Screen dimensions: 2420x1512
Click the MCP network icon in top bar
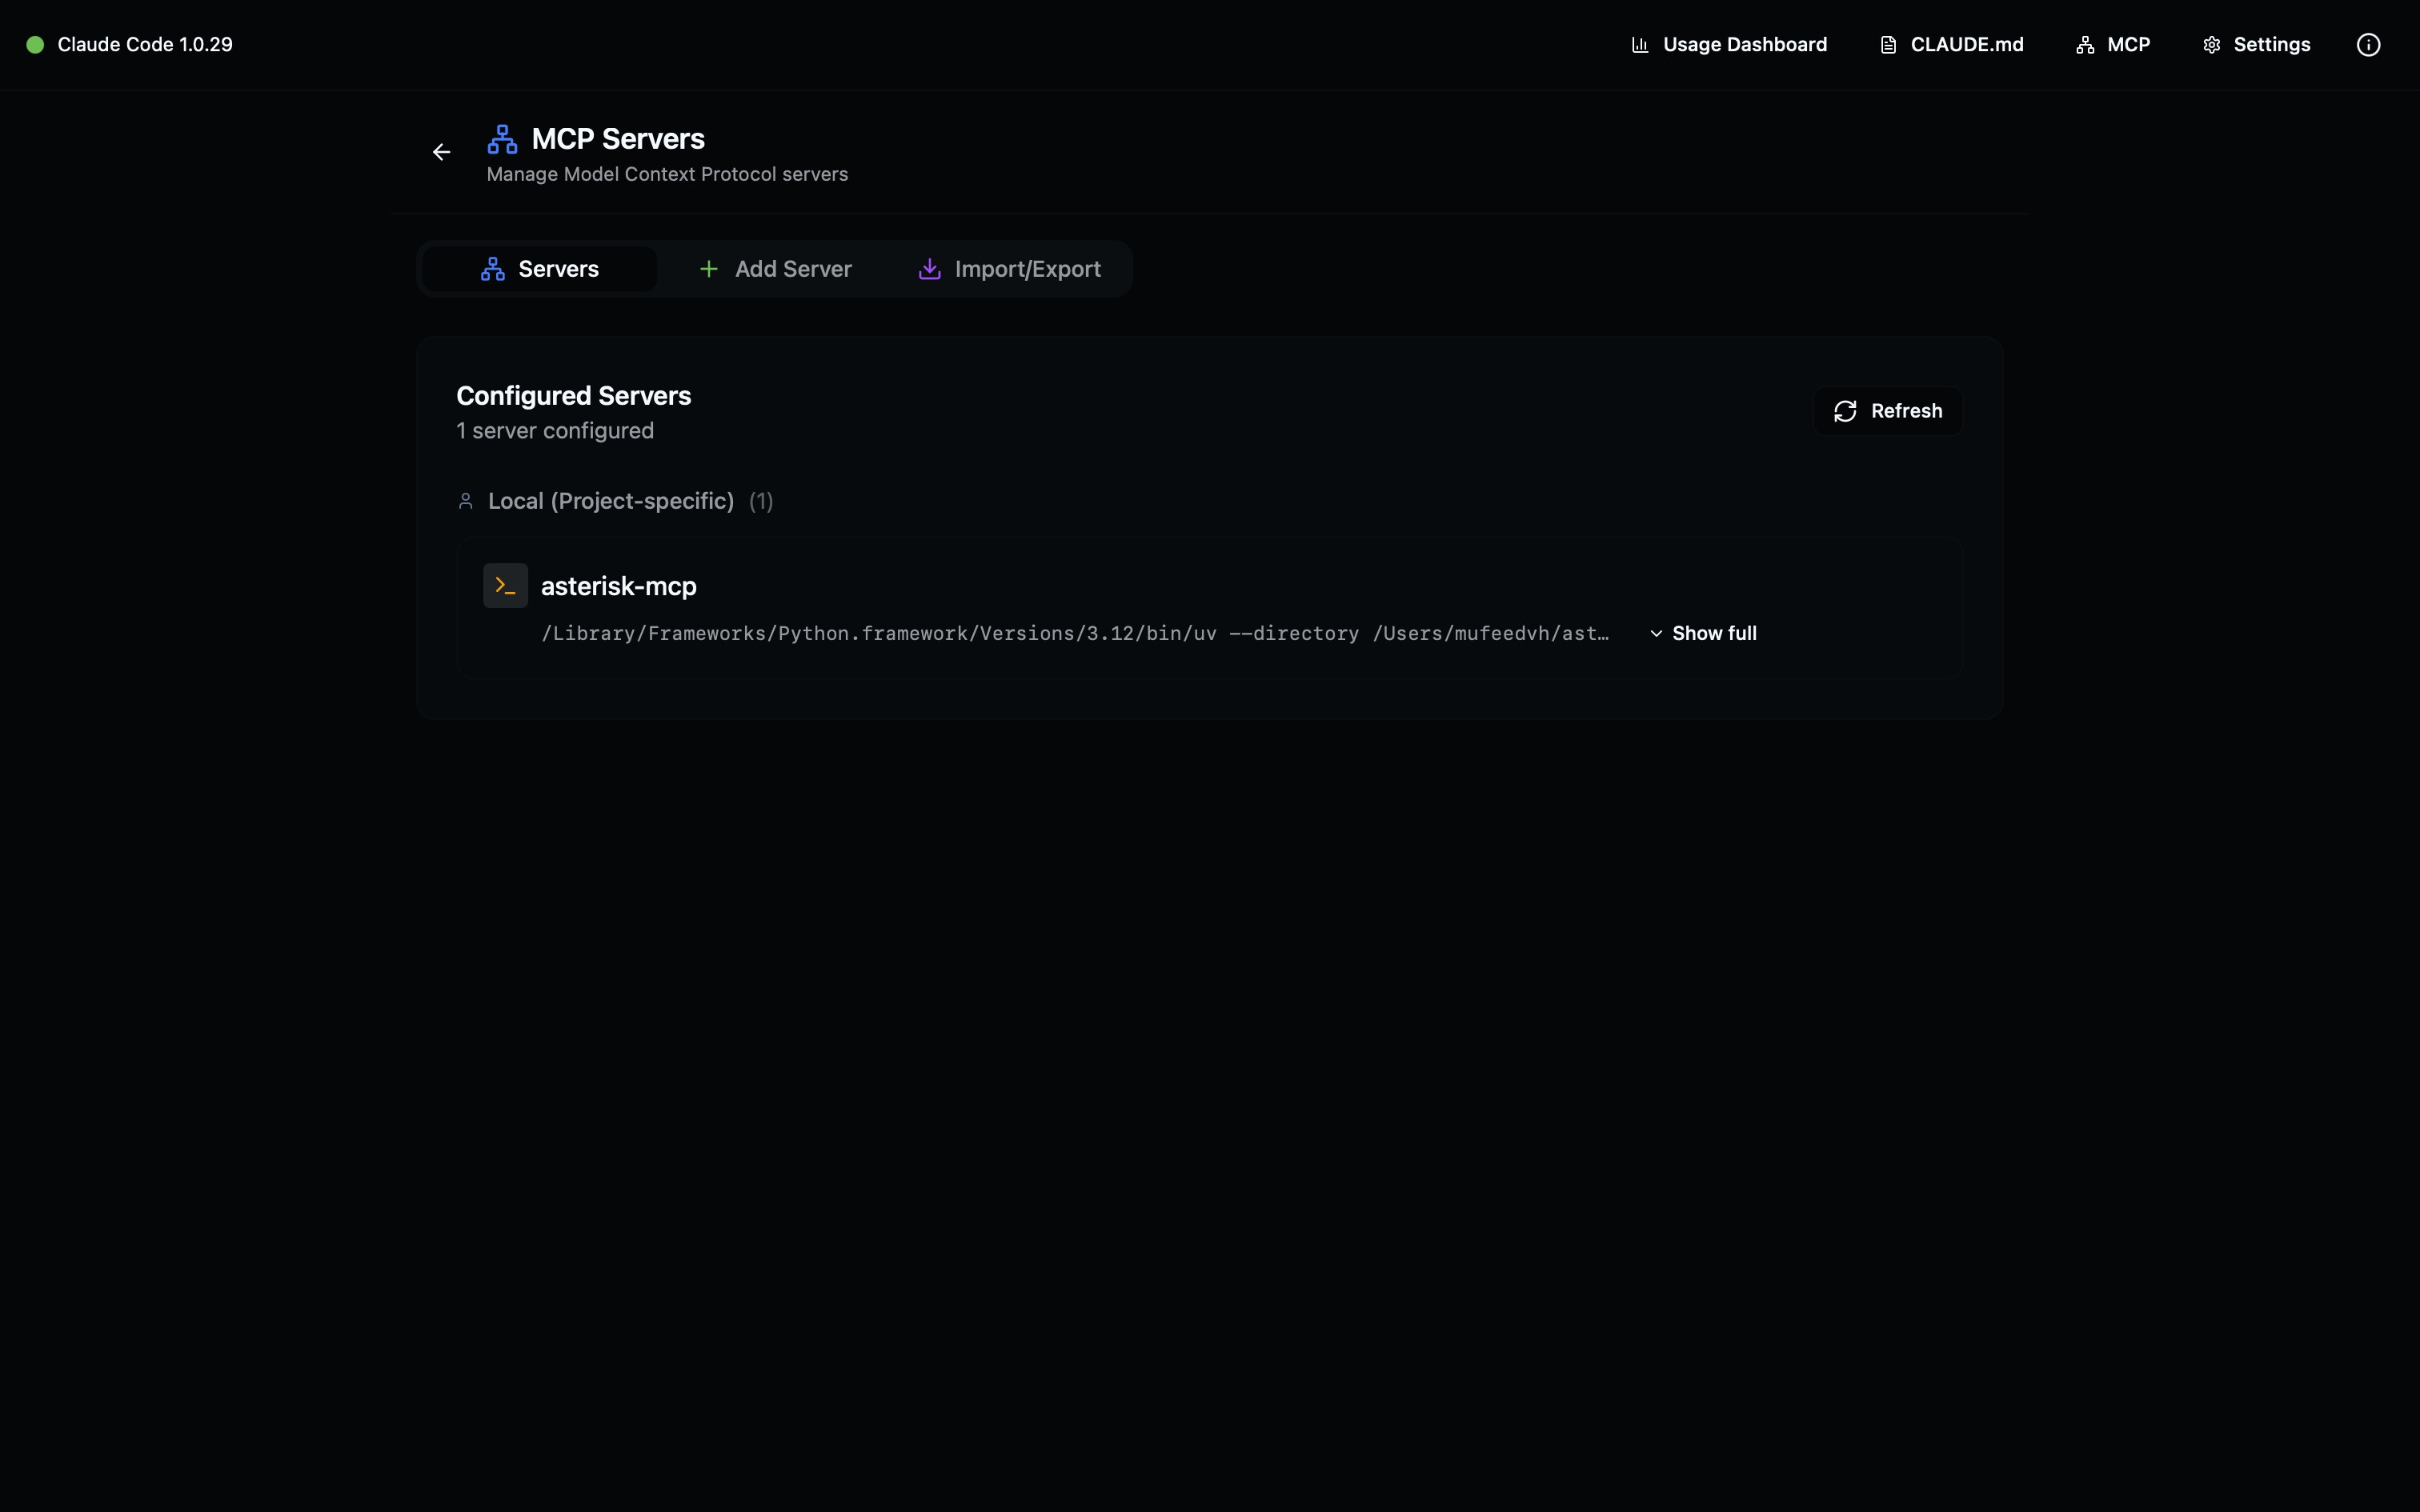[x=2085, y=45]
